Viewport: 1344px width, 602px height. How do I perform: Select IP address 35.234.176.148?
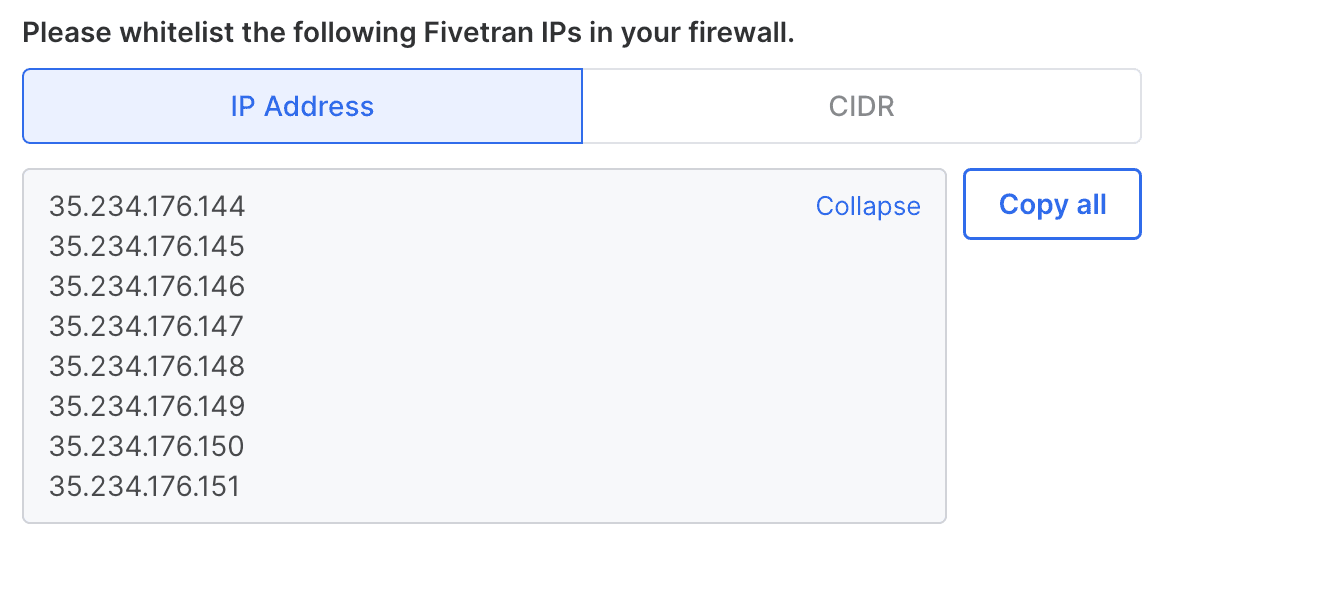coord(146,366)
